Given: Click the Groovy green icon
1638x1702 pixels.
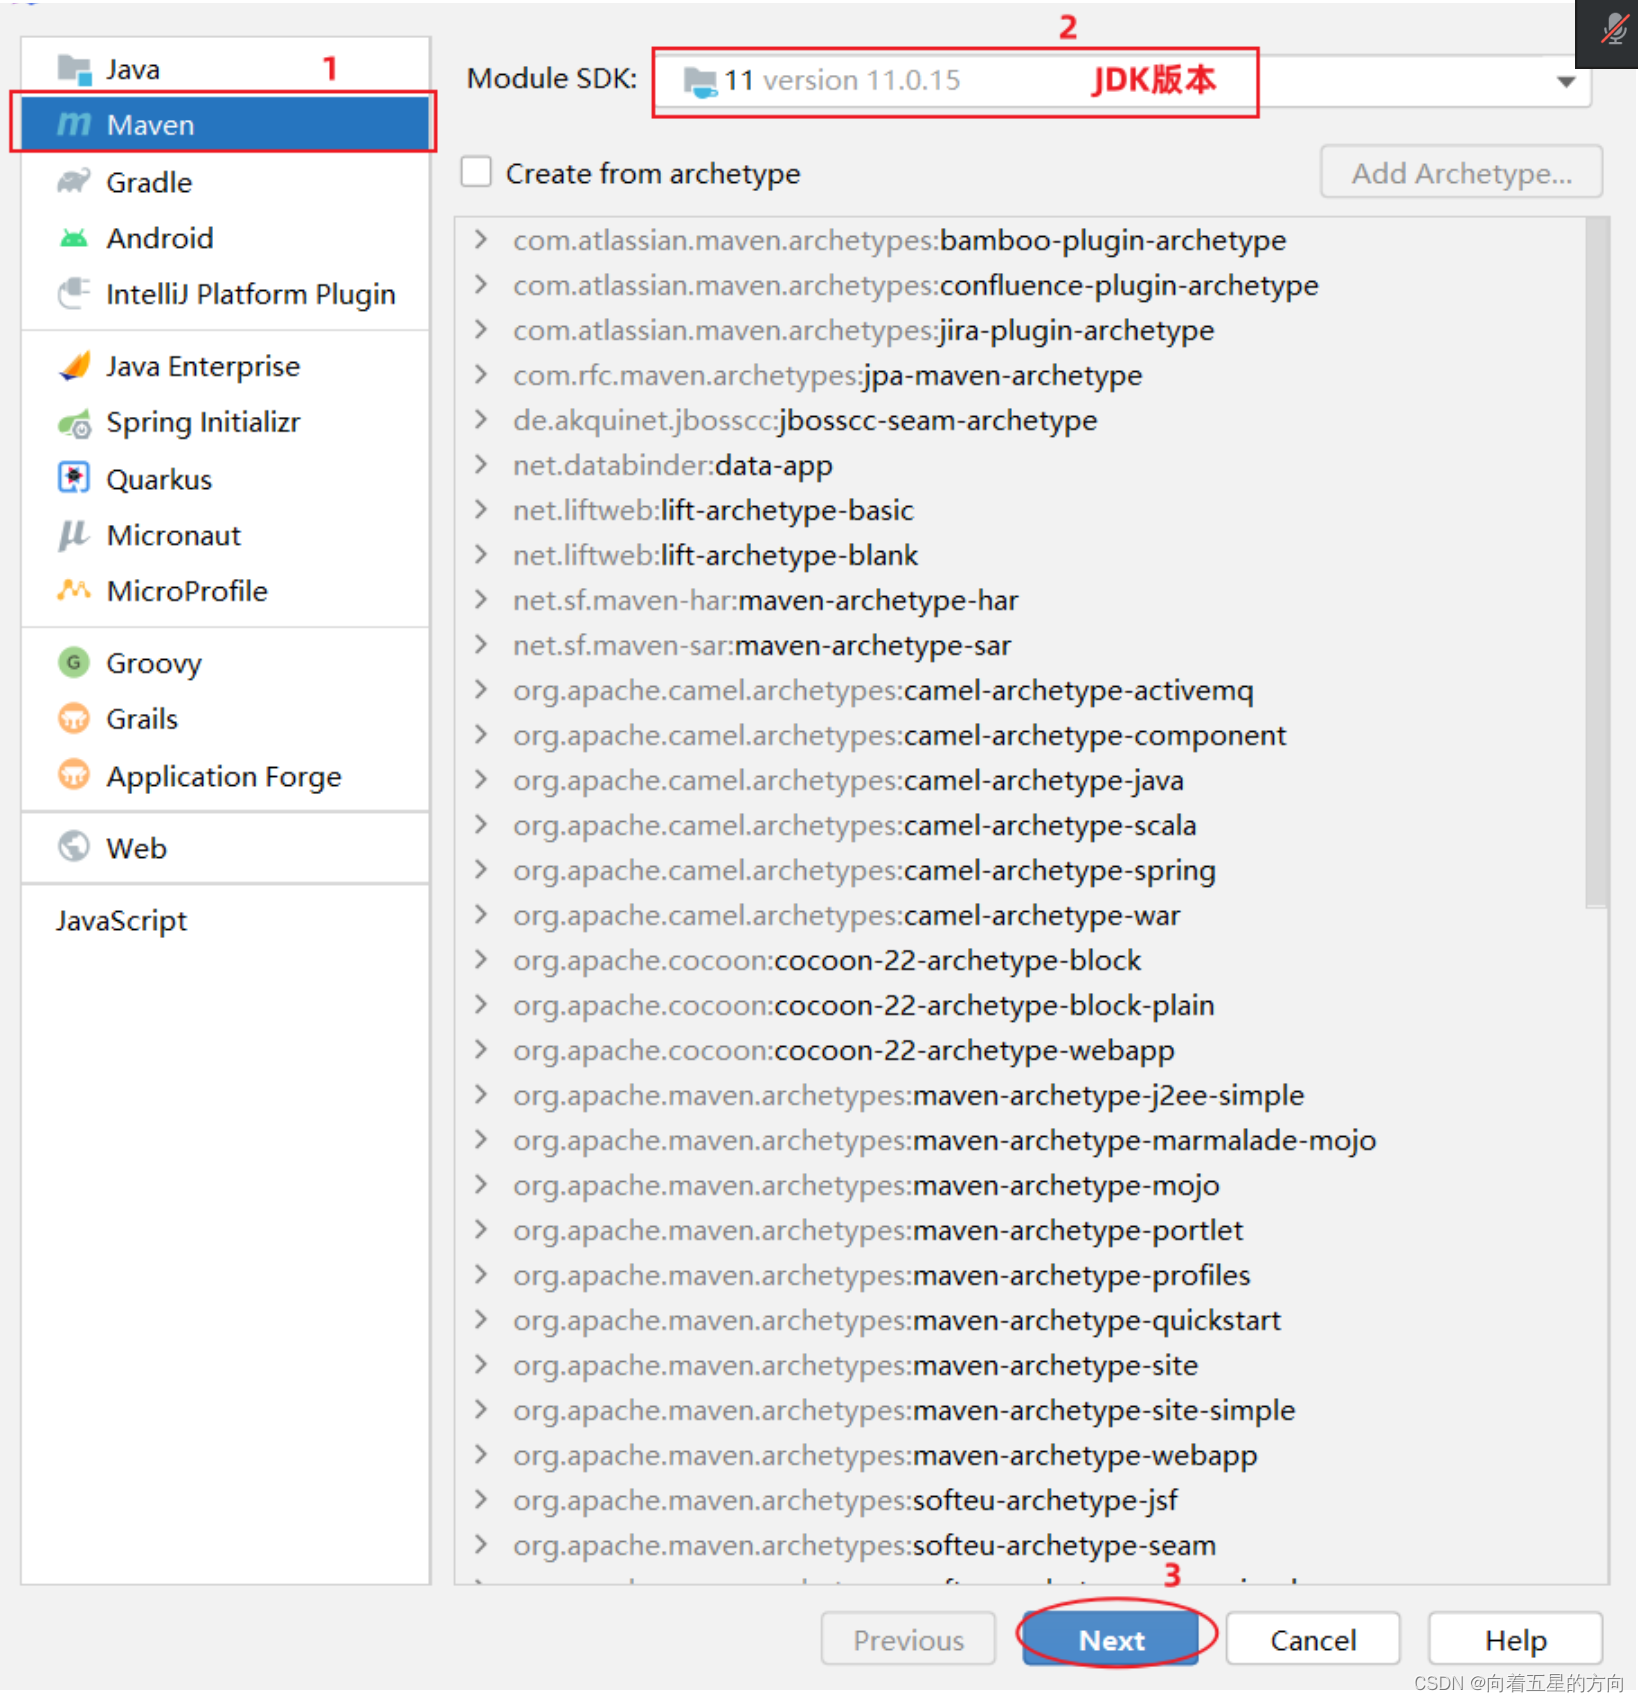Looking at the screenshot, I should point(74,662).
